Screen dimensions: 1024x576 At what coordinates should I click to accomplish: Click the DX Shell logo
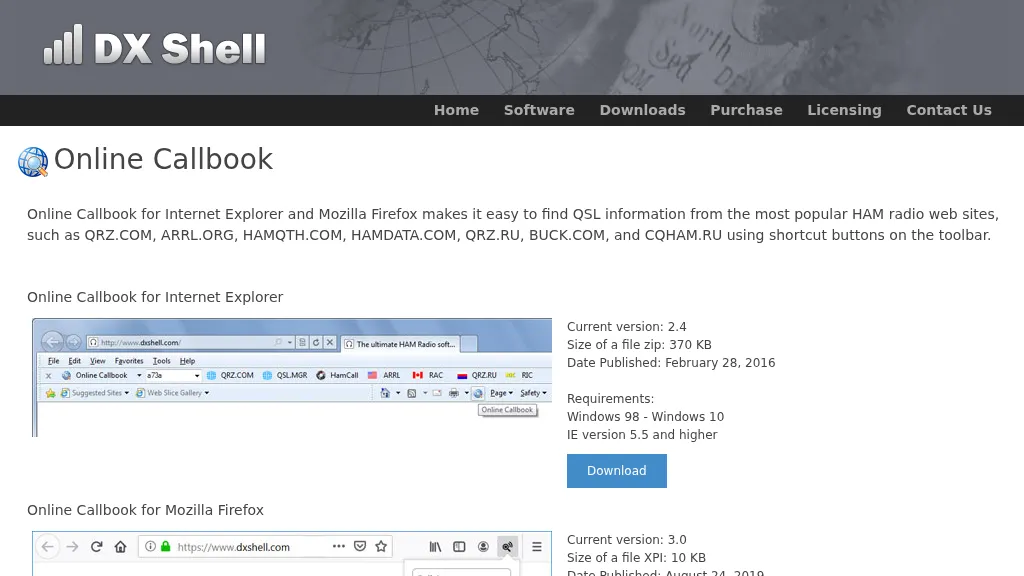tap(155, 46)
